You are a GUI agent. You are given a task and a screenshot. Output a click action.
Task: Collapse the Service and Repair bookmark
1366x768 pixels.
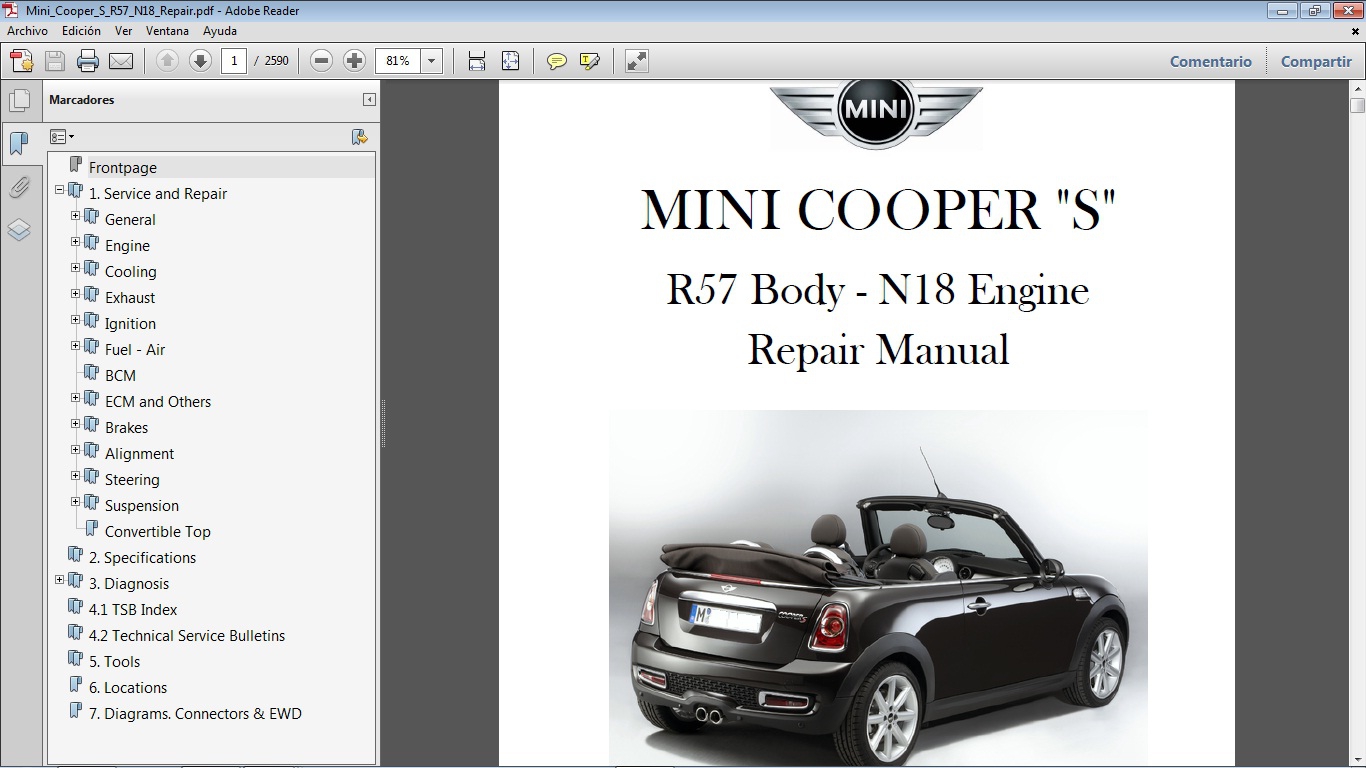pyautogui.click(x=61, y=189)
